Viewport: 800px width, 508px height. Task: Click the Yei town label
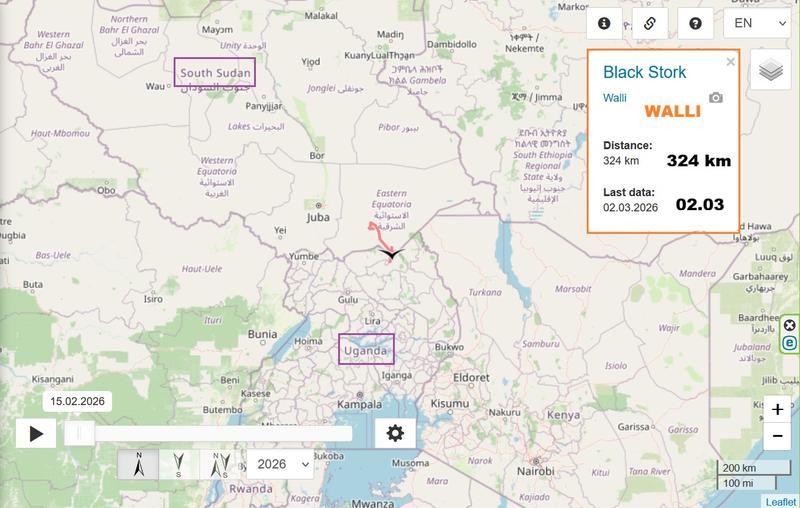click(x=280, y=231)
